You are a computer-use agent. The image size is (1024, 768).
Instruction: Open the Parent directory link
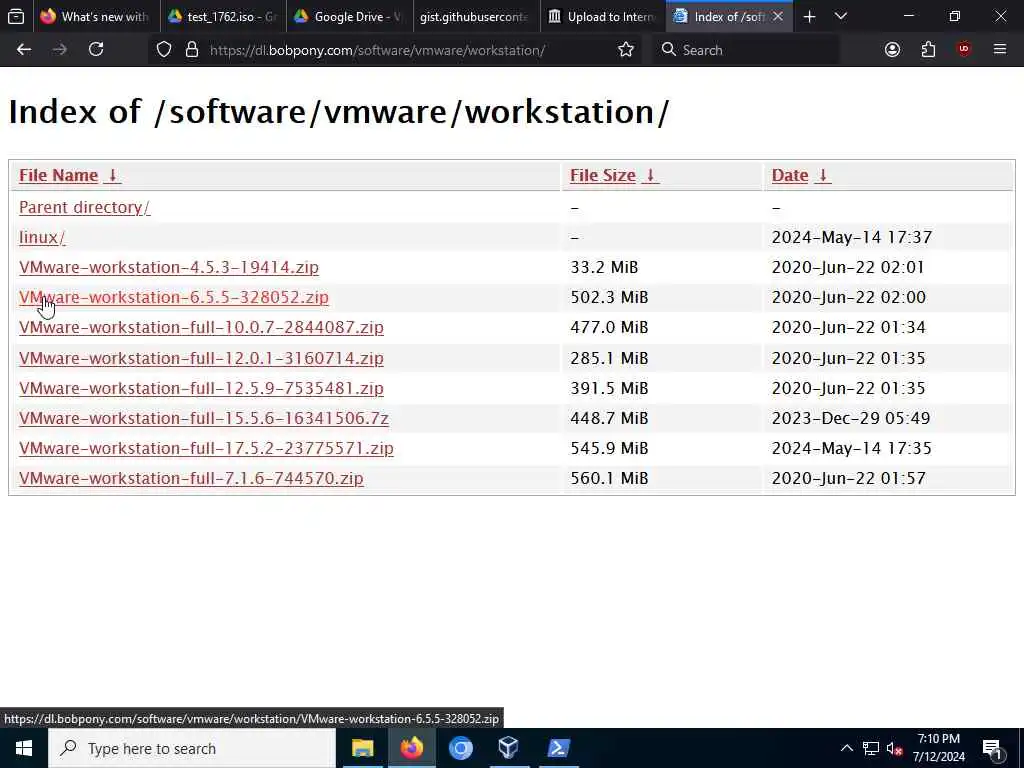point(84,207)
